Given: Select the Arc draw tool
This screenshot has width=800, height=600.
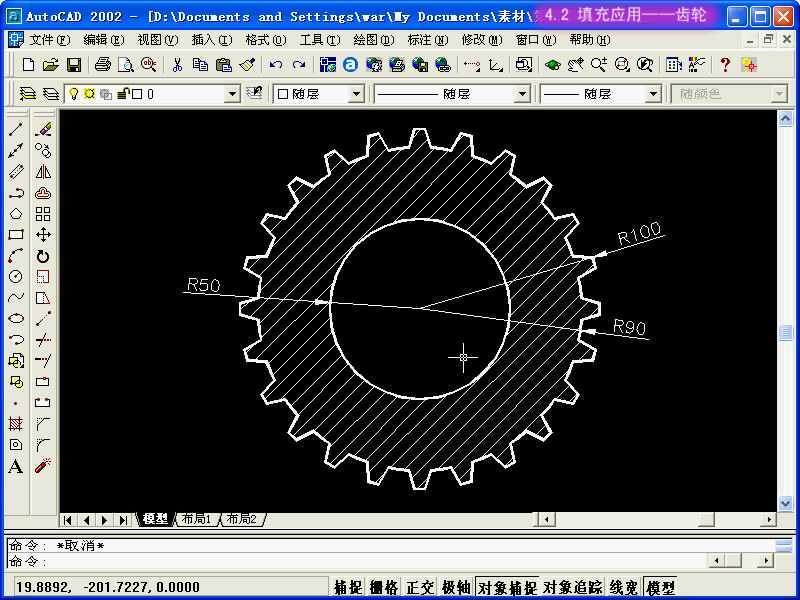Looking at the screenshot, I should 16,256.
